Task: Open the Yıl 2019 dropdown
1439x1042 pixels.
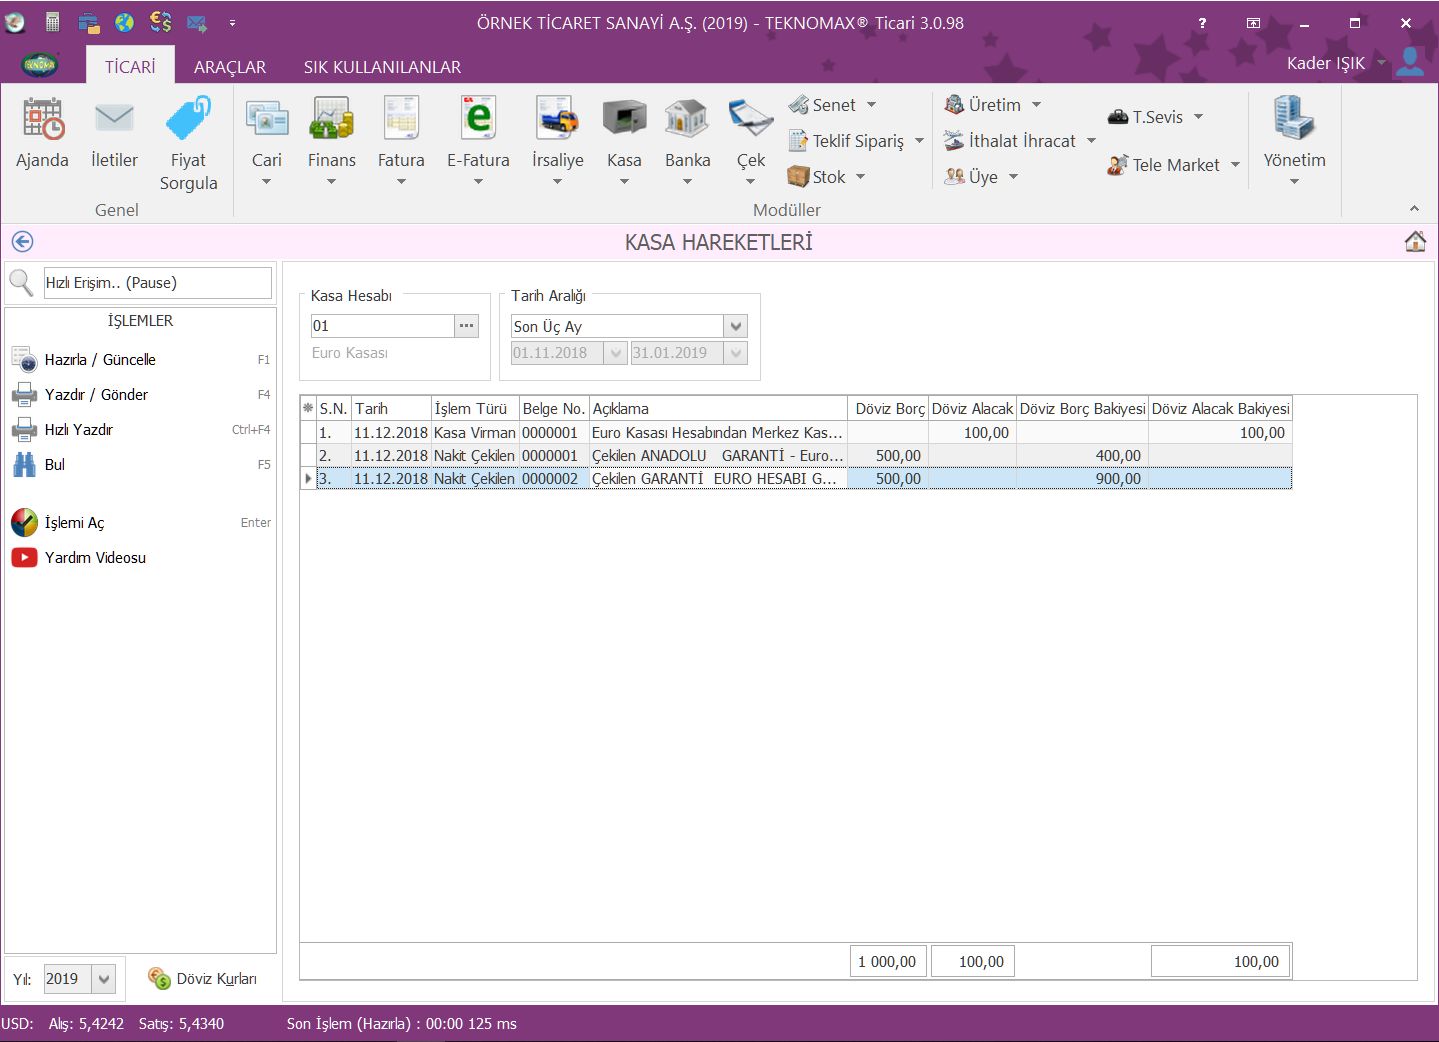Action: pyautogui.click(x=104, y=979)
